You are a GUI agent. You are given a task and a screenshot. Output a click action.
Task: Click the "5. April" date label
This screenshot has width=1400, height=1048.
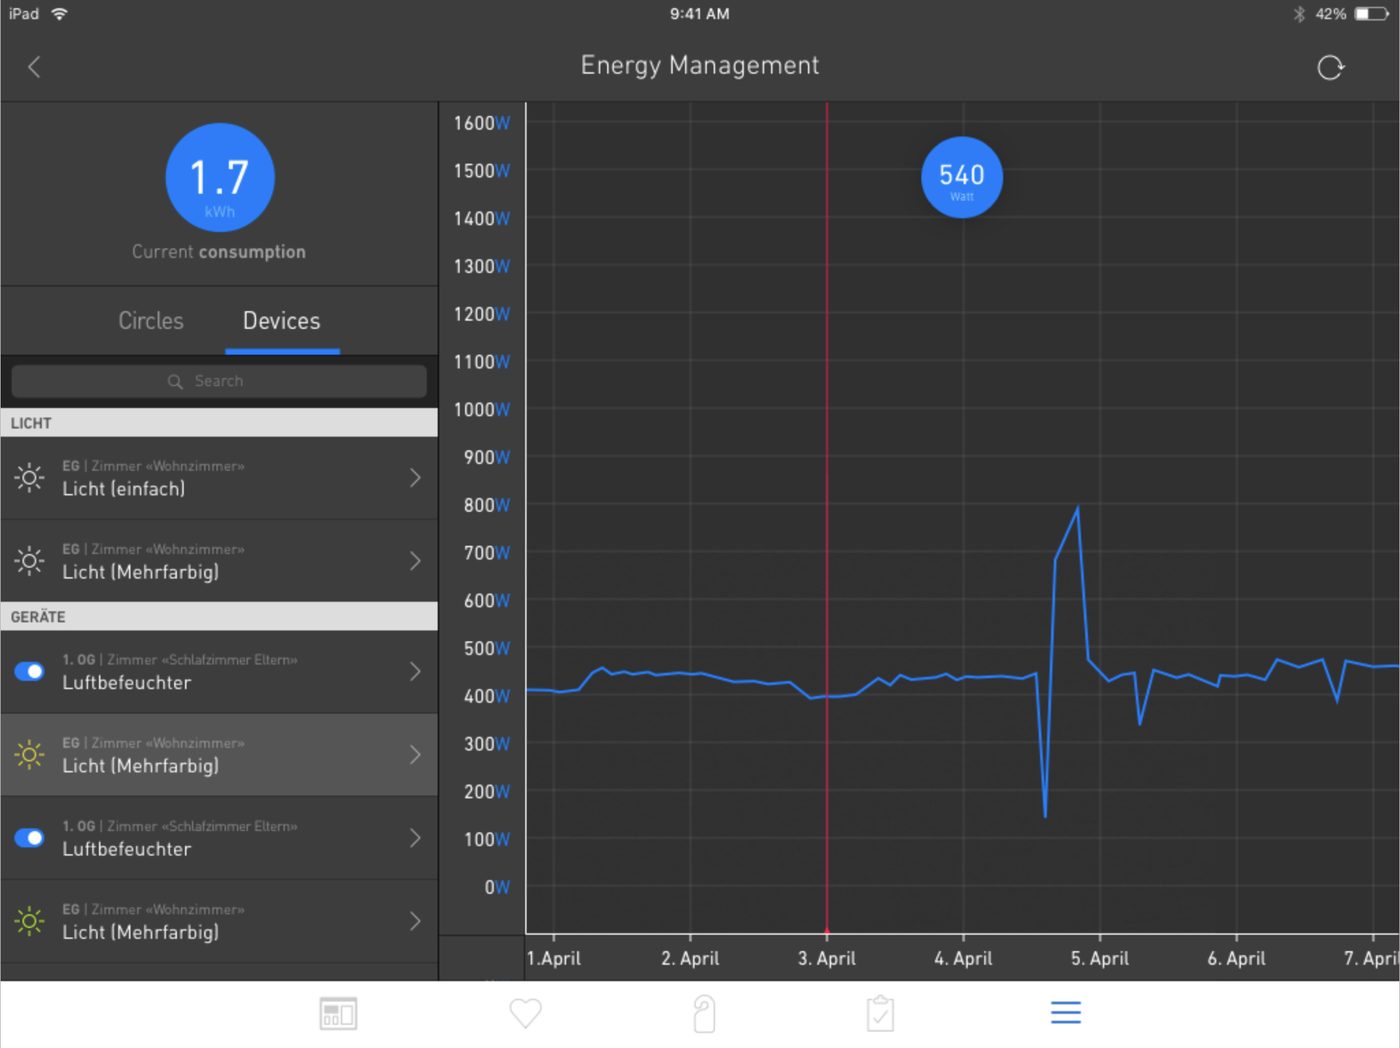[x=1100, y=958]
